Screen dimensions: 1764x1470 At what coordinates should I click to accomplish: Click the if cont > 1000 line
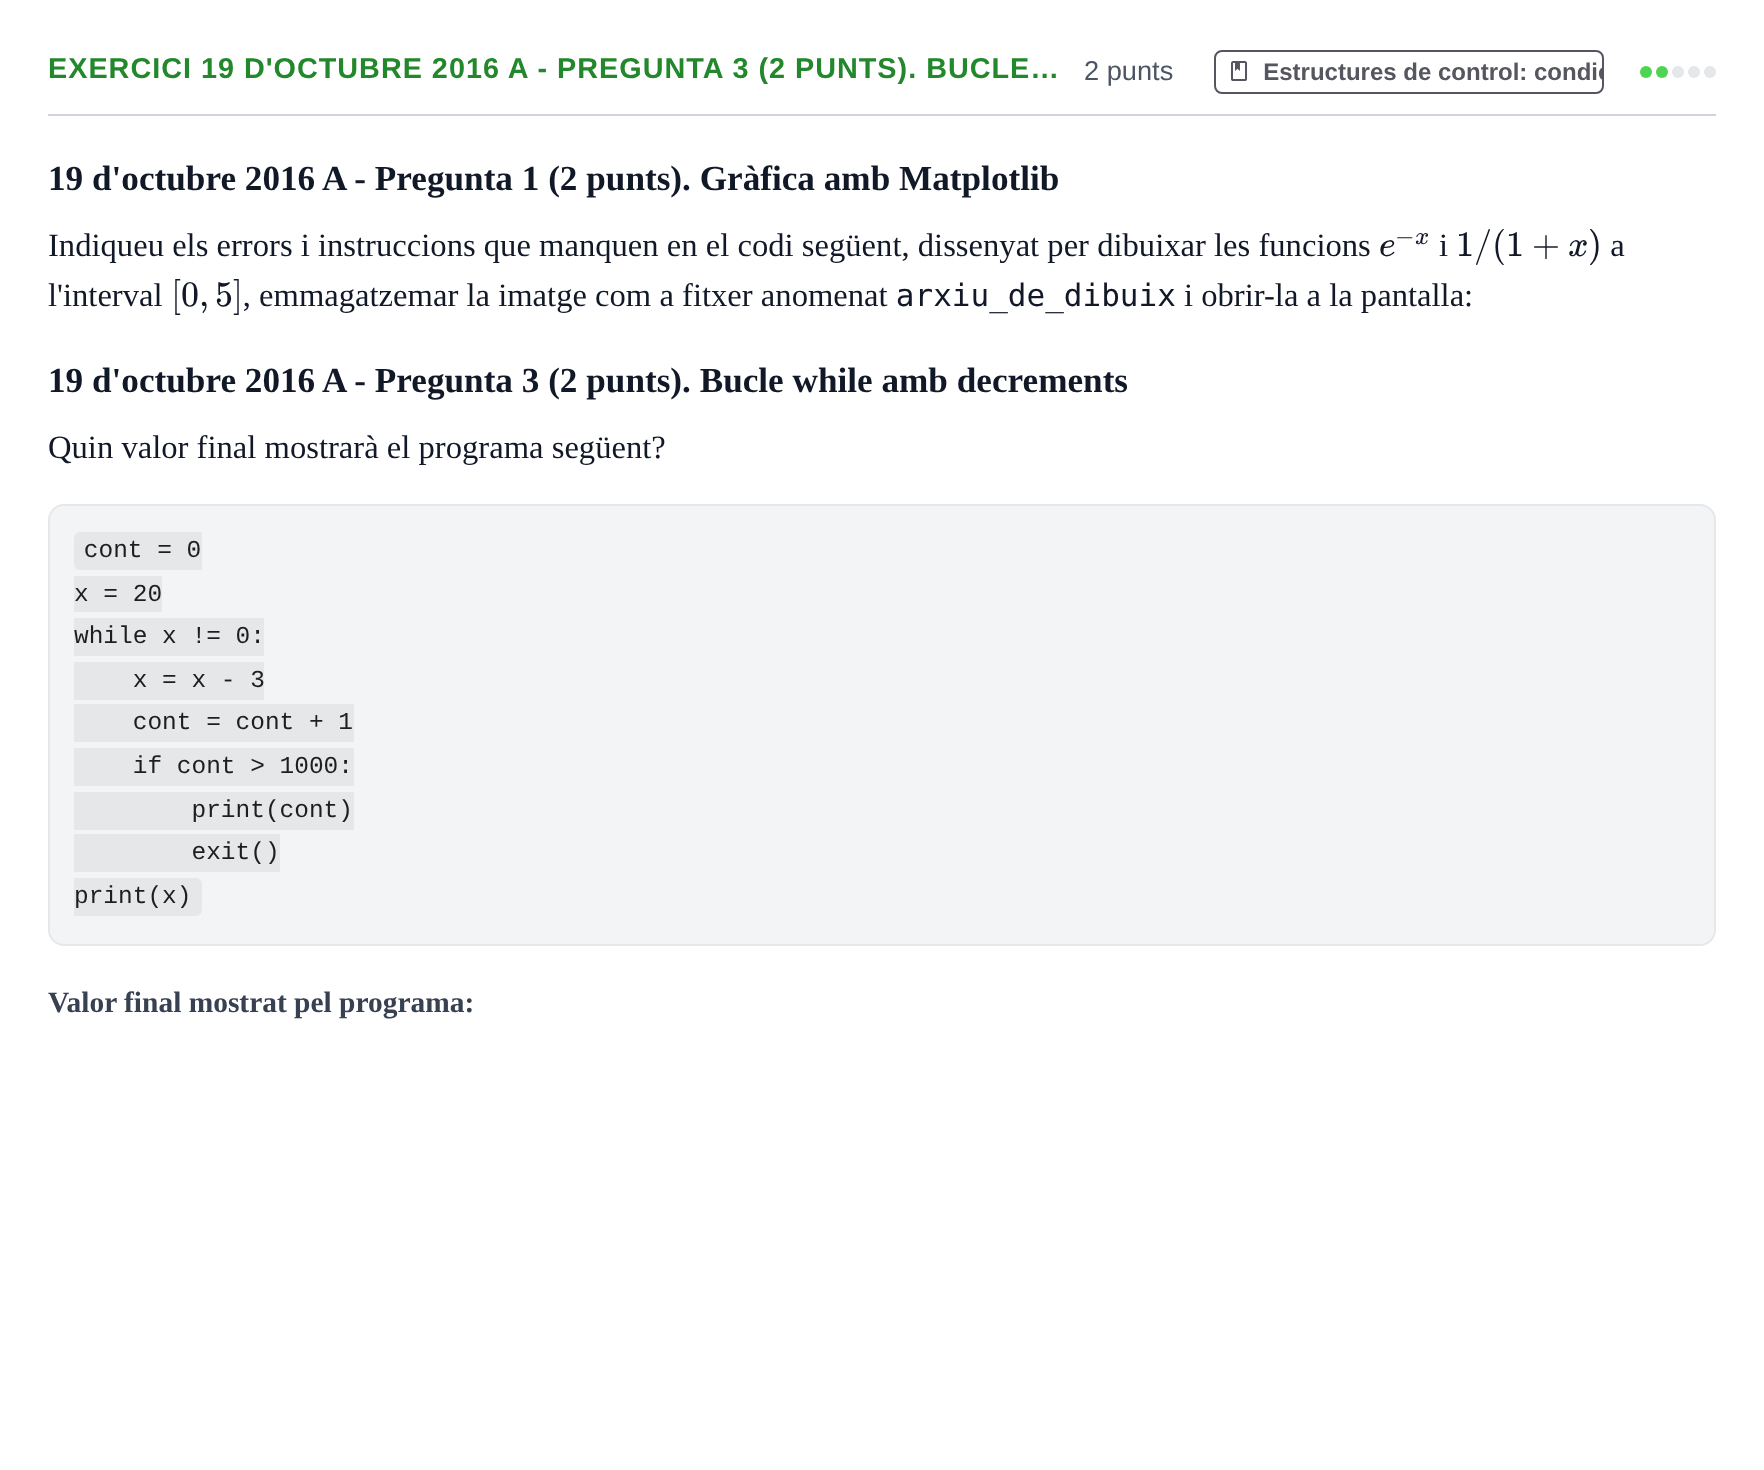tap(214, 766)
